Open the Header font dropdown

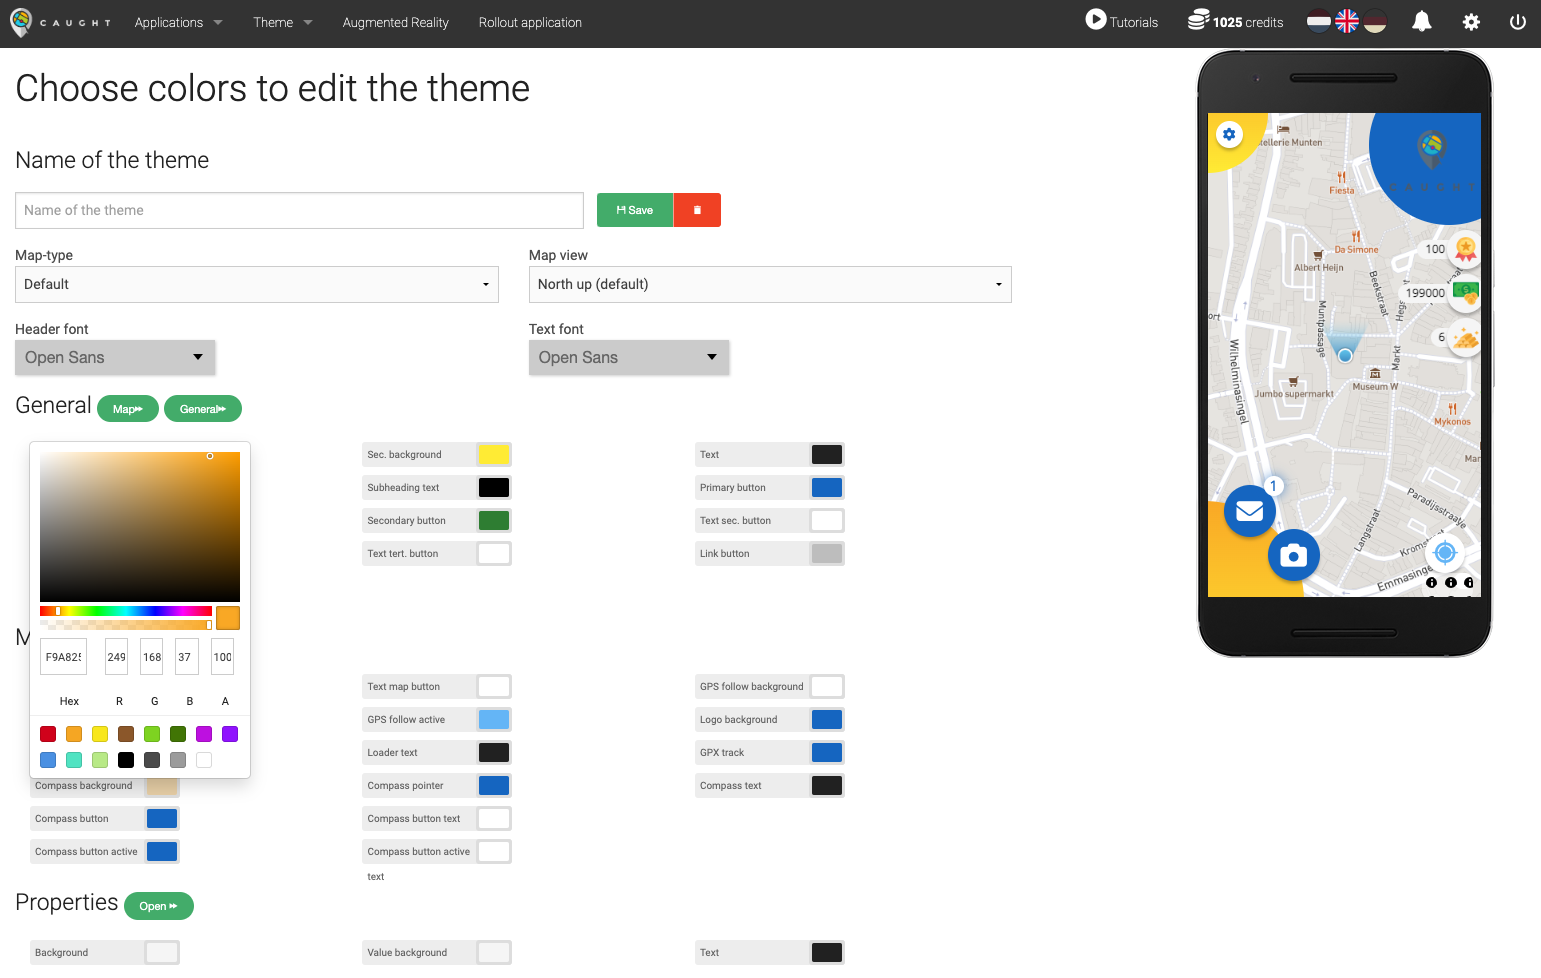click(114, 357)
